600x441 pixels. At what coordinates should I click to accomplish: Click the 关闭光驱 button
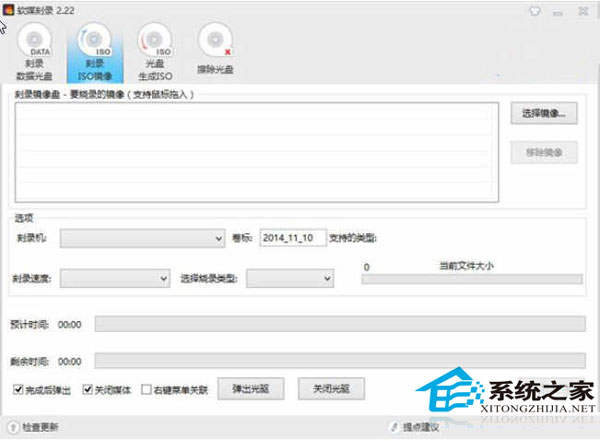(331, 389)
